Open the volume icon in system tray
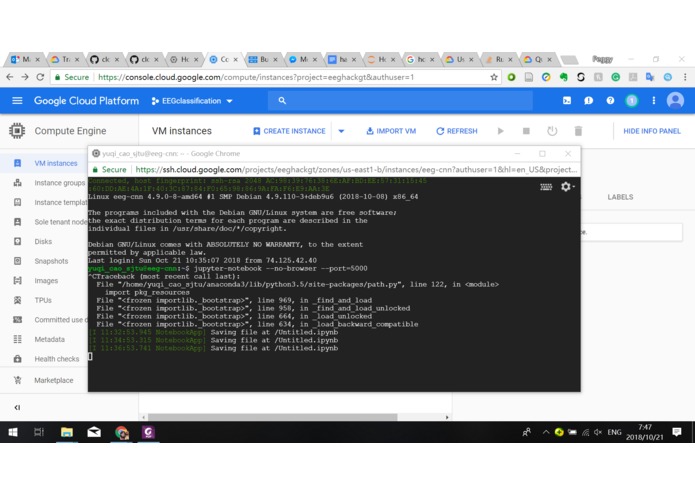This screenshot has height=494, width=695. [597, 432]
